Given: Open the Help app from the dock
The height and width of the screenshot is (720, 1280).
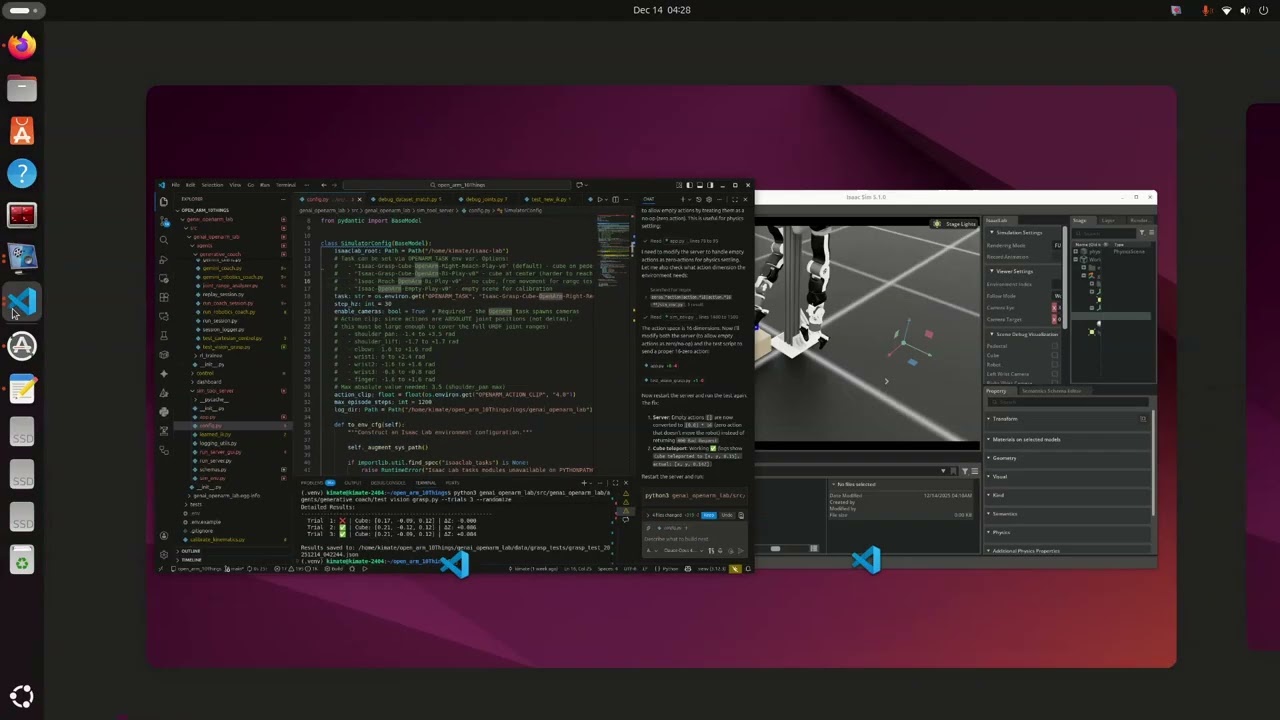Looking at the screenshot, I should 22,173.
